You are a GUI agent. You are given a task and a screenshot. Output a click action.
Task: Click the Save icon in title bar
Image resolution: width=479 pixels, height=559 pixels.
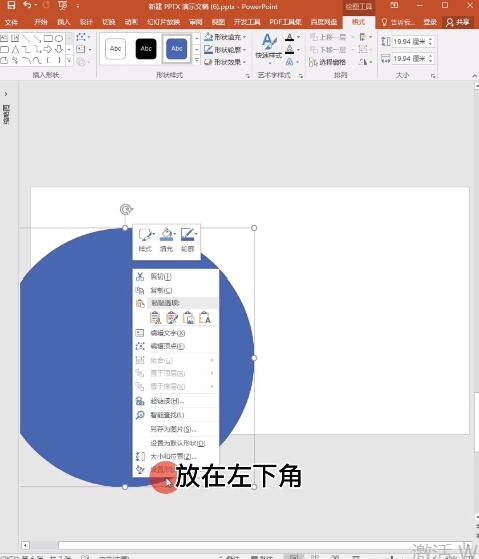(x=11, y=5)
